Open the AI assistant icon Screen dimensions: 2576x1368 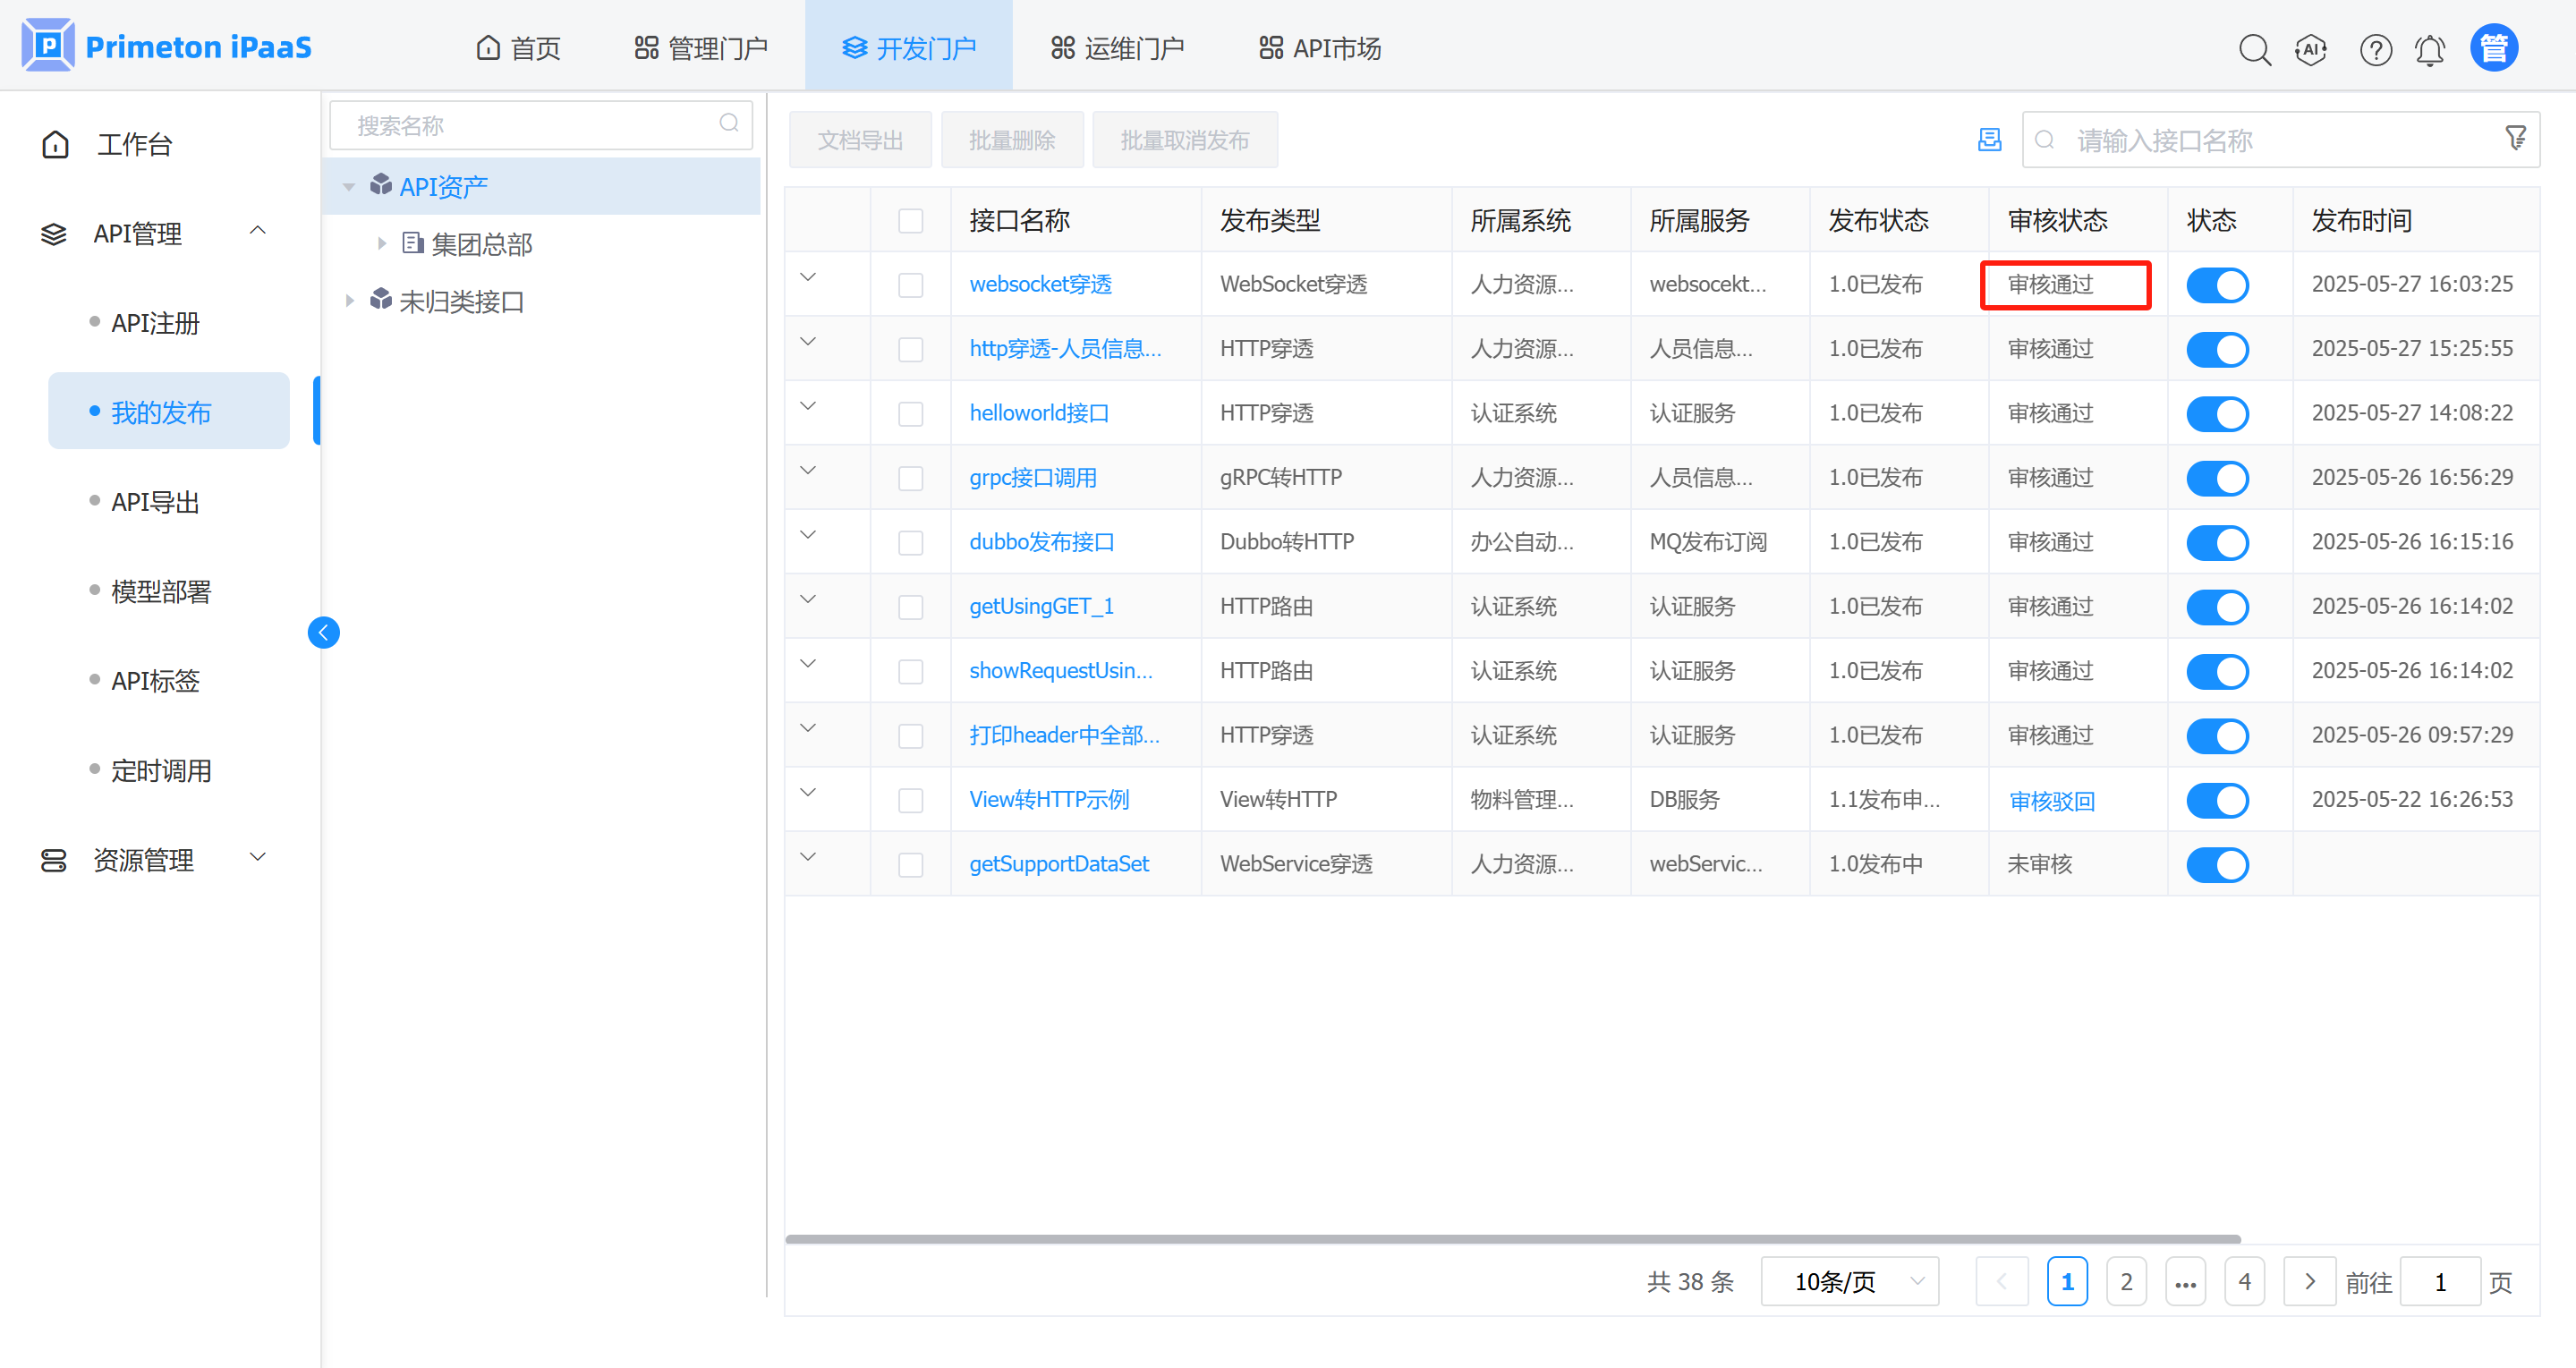pos(2311,49)
